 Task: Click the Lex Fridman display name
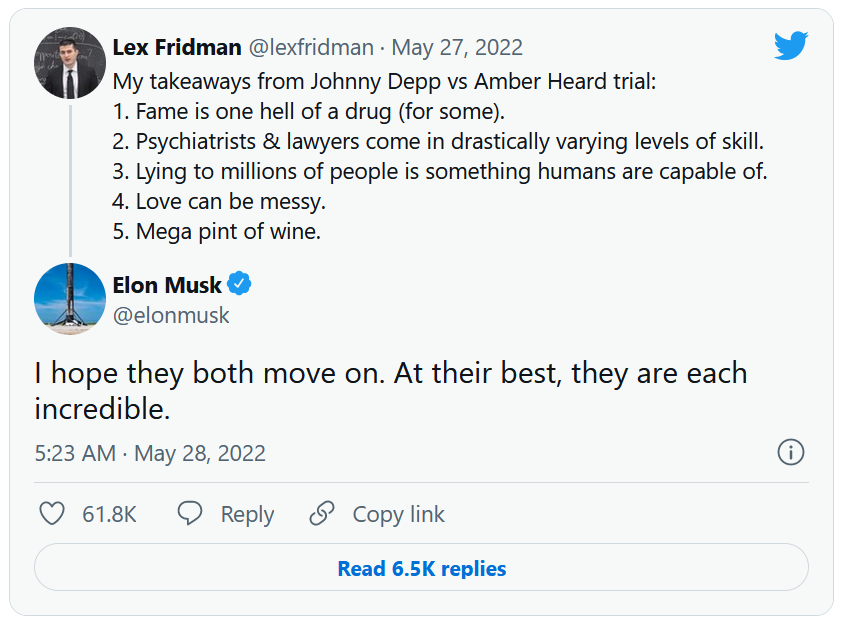[x=177, y=47]
